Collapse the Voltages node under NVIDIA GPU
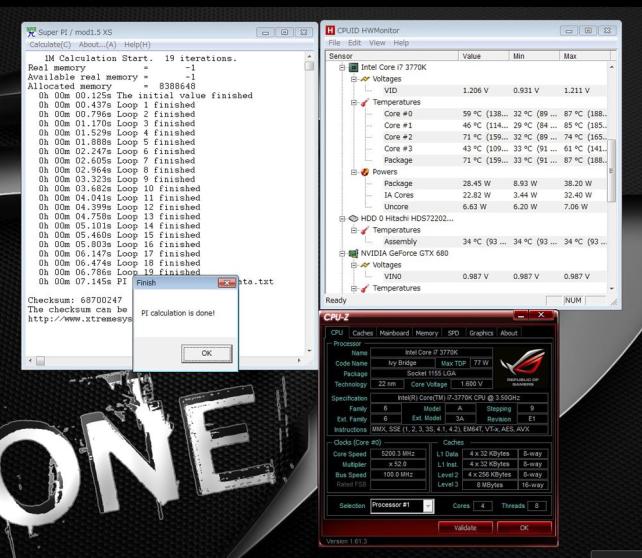Viewport: 642px width, 558px height. [354, 265]
